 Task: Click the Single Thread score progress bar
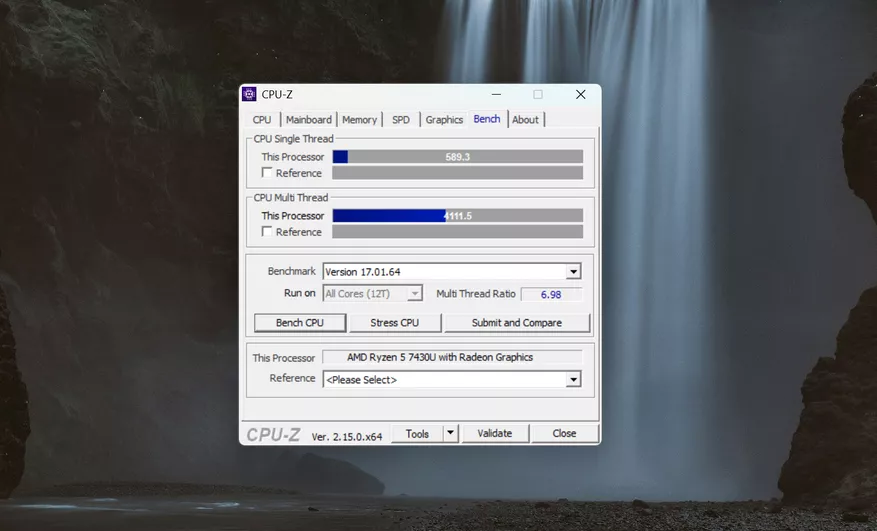[x=457, y=157]
